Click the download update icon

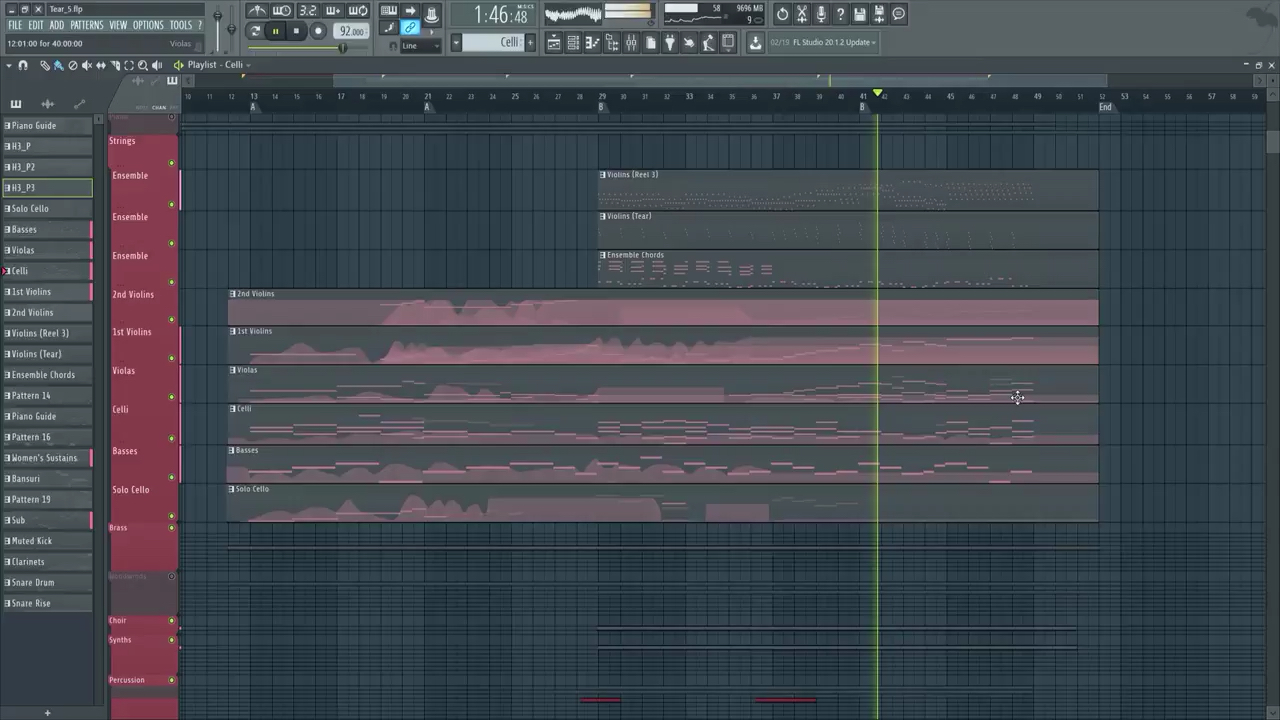point(755,42)
